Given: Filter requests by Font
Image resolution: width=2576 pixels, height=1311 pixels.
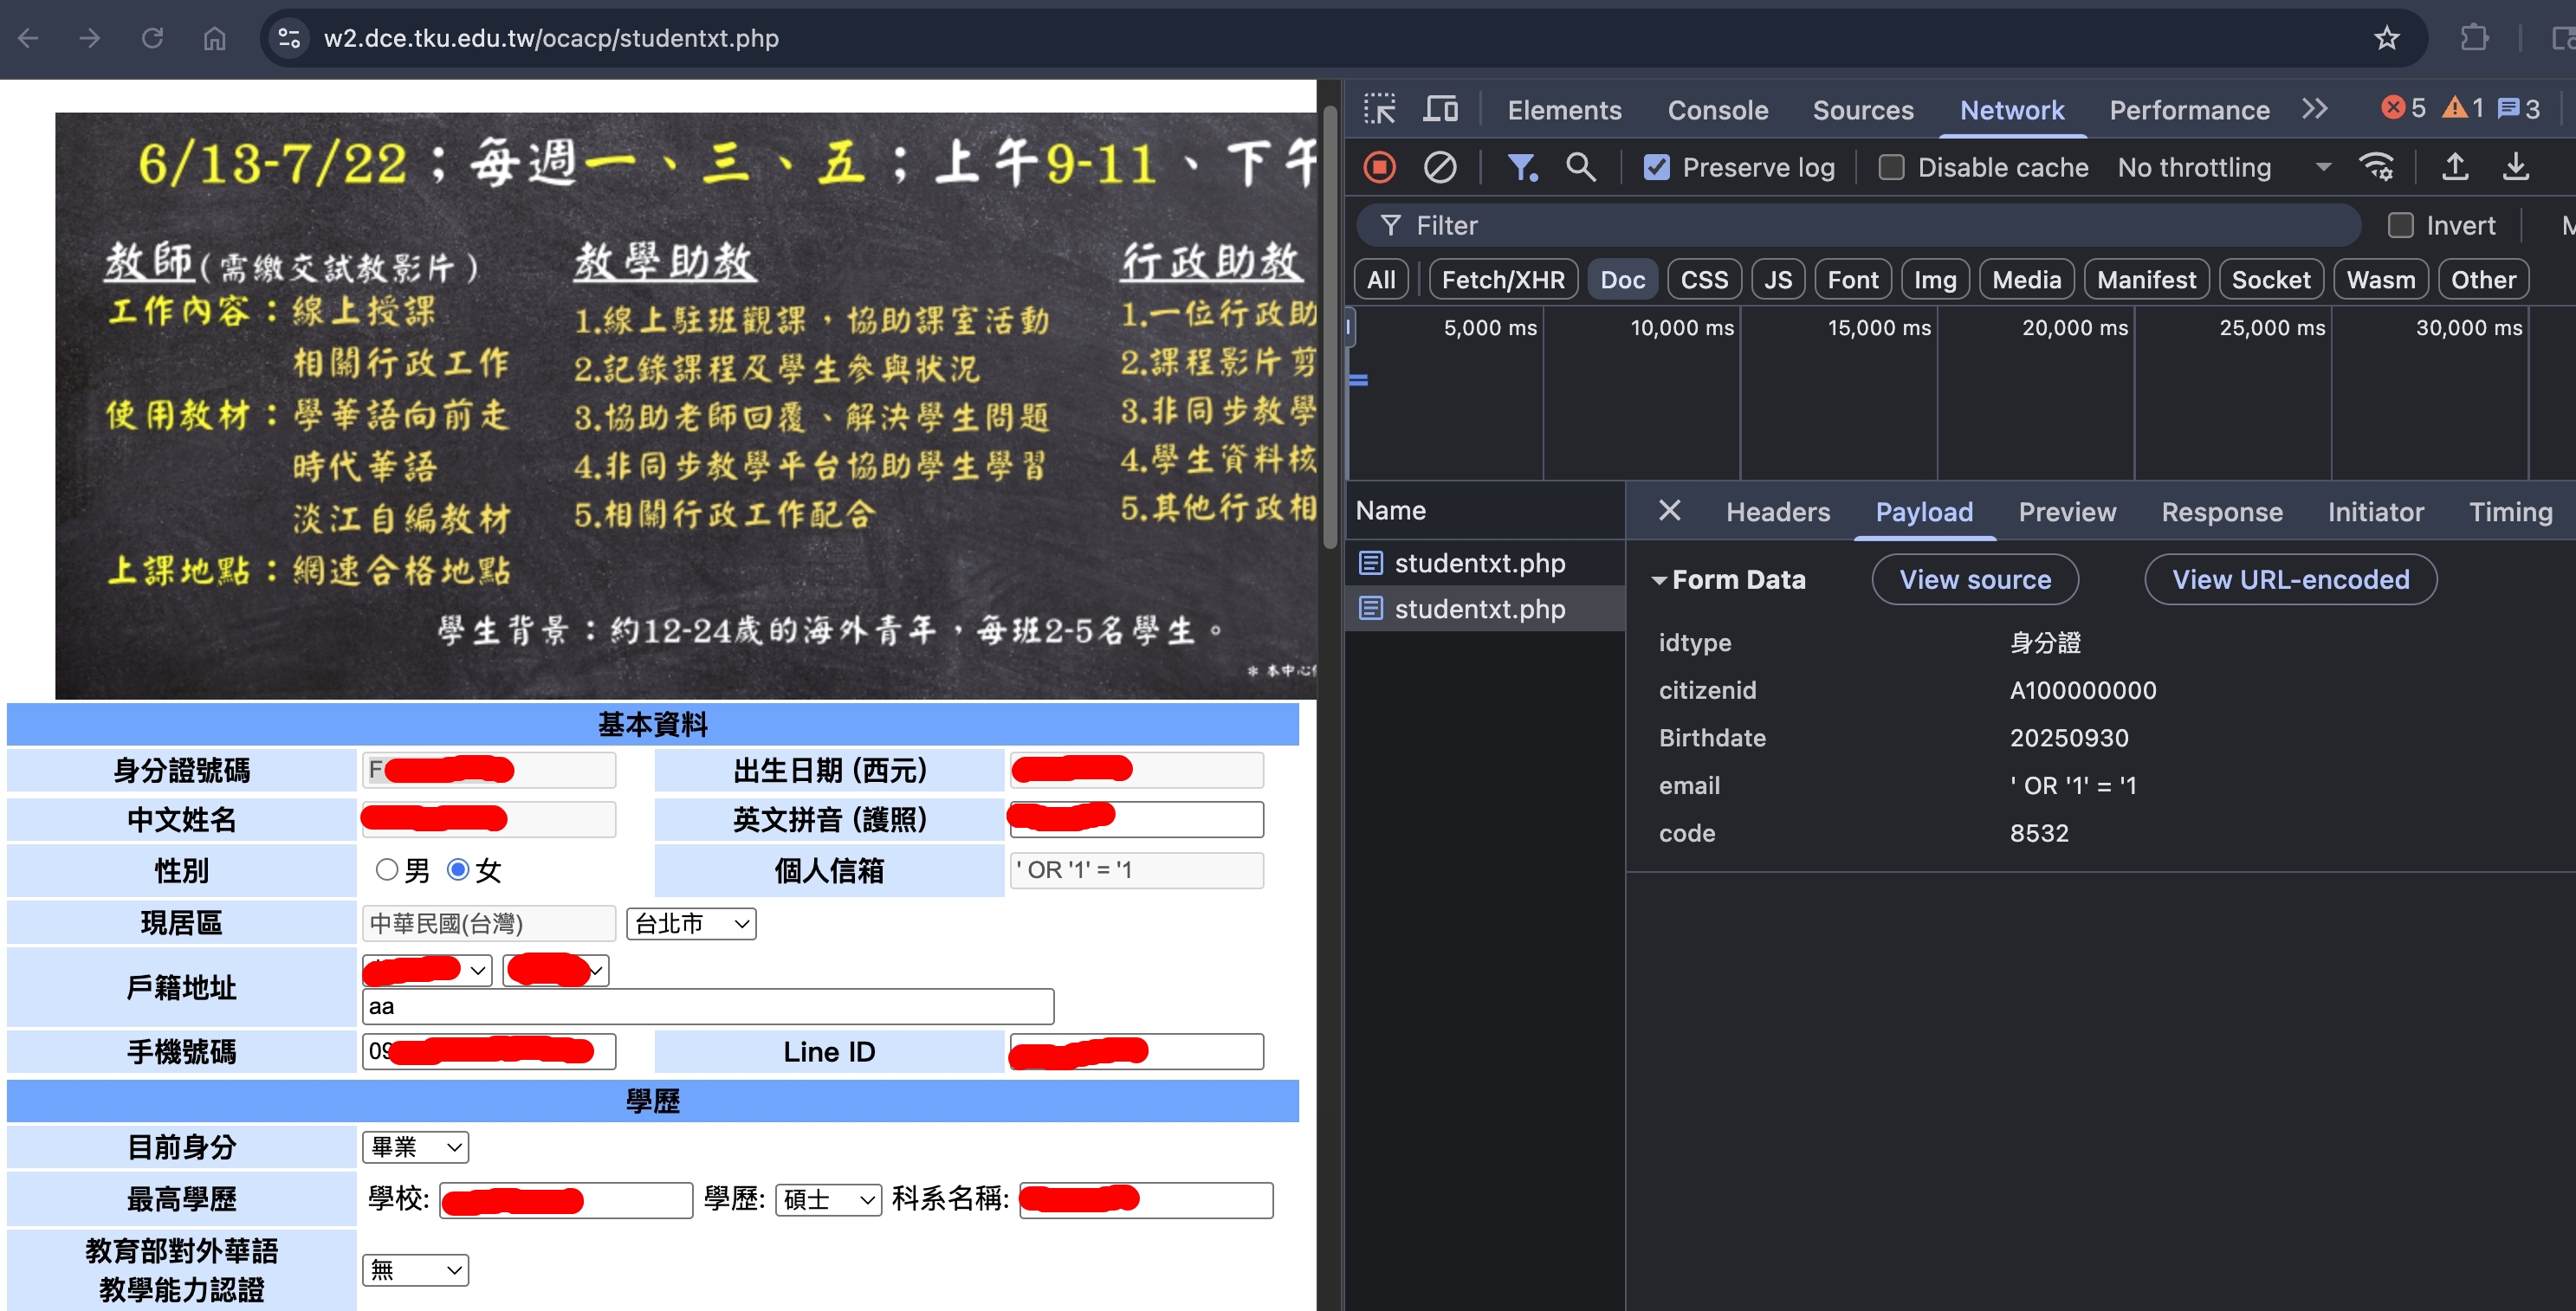Looking at the screenshot, I should [1853, 279].
